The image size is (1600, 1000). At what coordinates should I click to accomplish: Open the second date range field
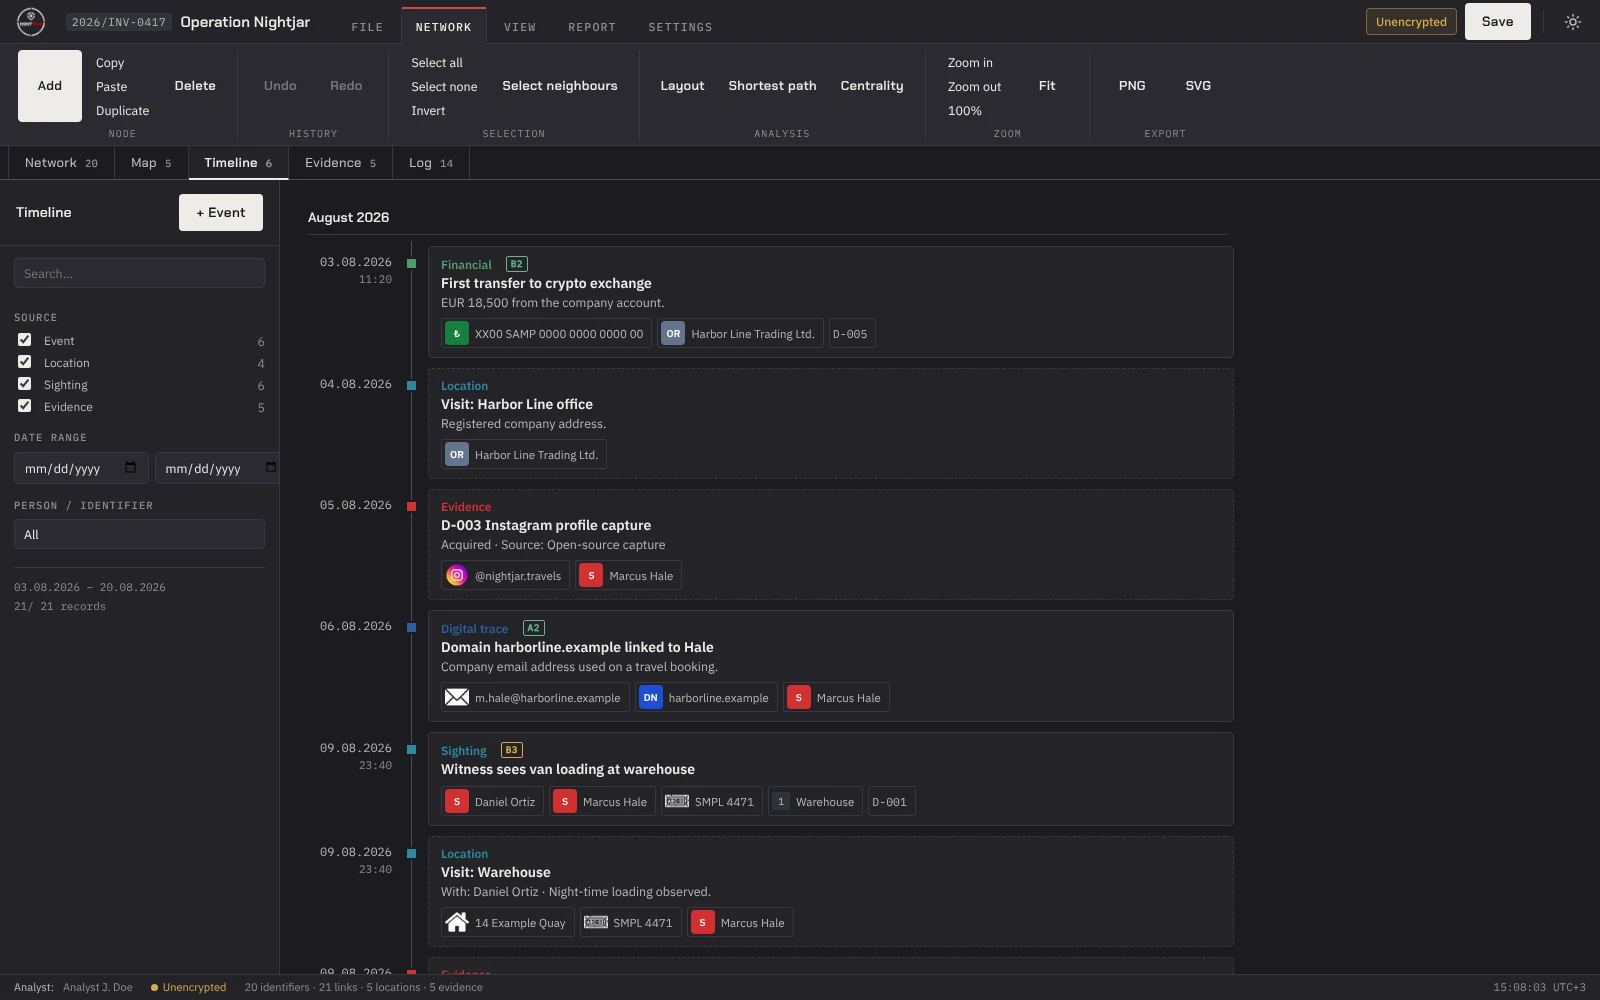pyautogui.click(x=217, y=468)
